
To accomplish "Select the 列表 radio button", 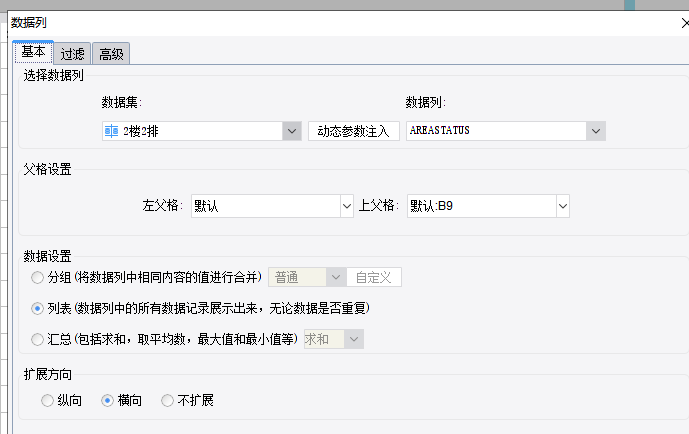I will 37,309.
